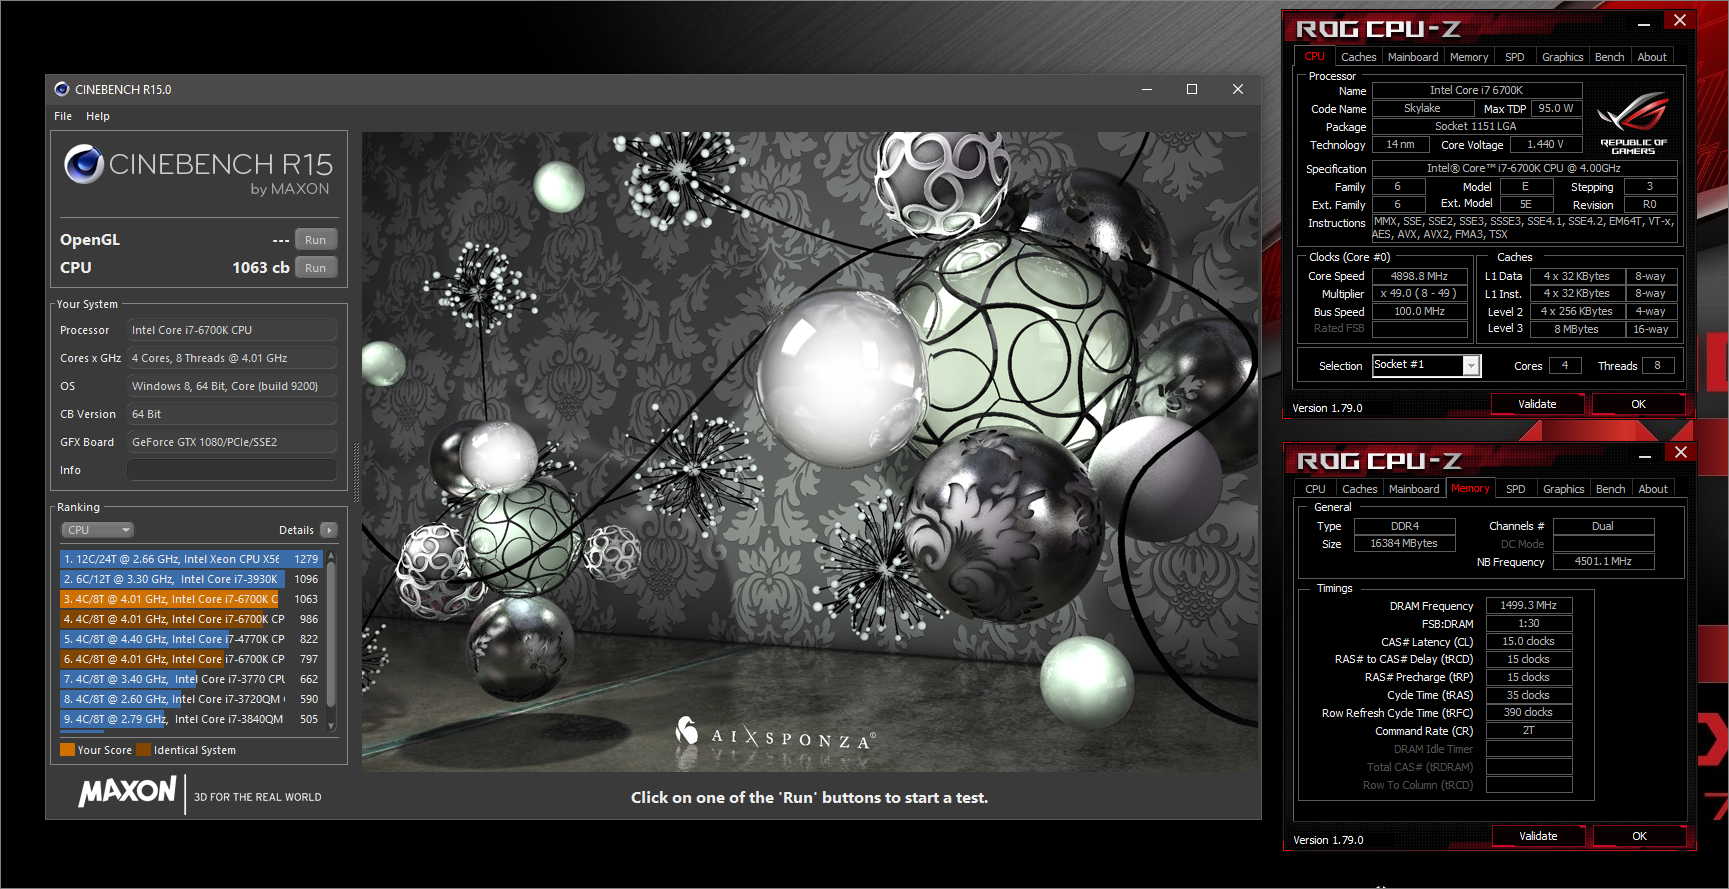Select ranking row 12C/24T Intel Xeon CPU X5650

pos(191,559)
